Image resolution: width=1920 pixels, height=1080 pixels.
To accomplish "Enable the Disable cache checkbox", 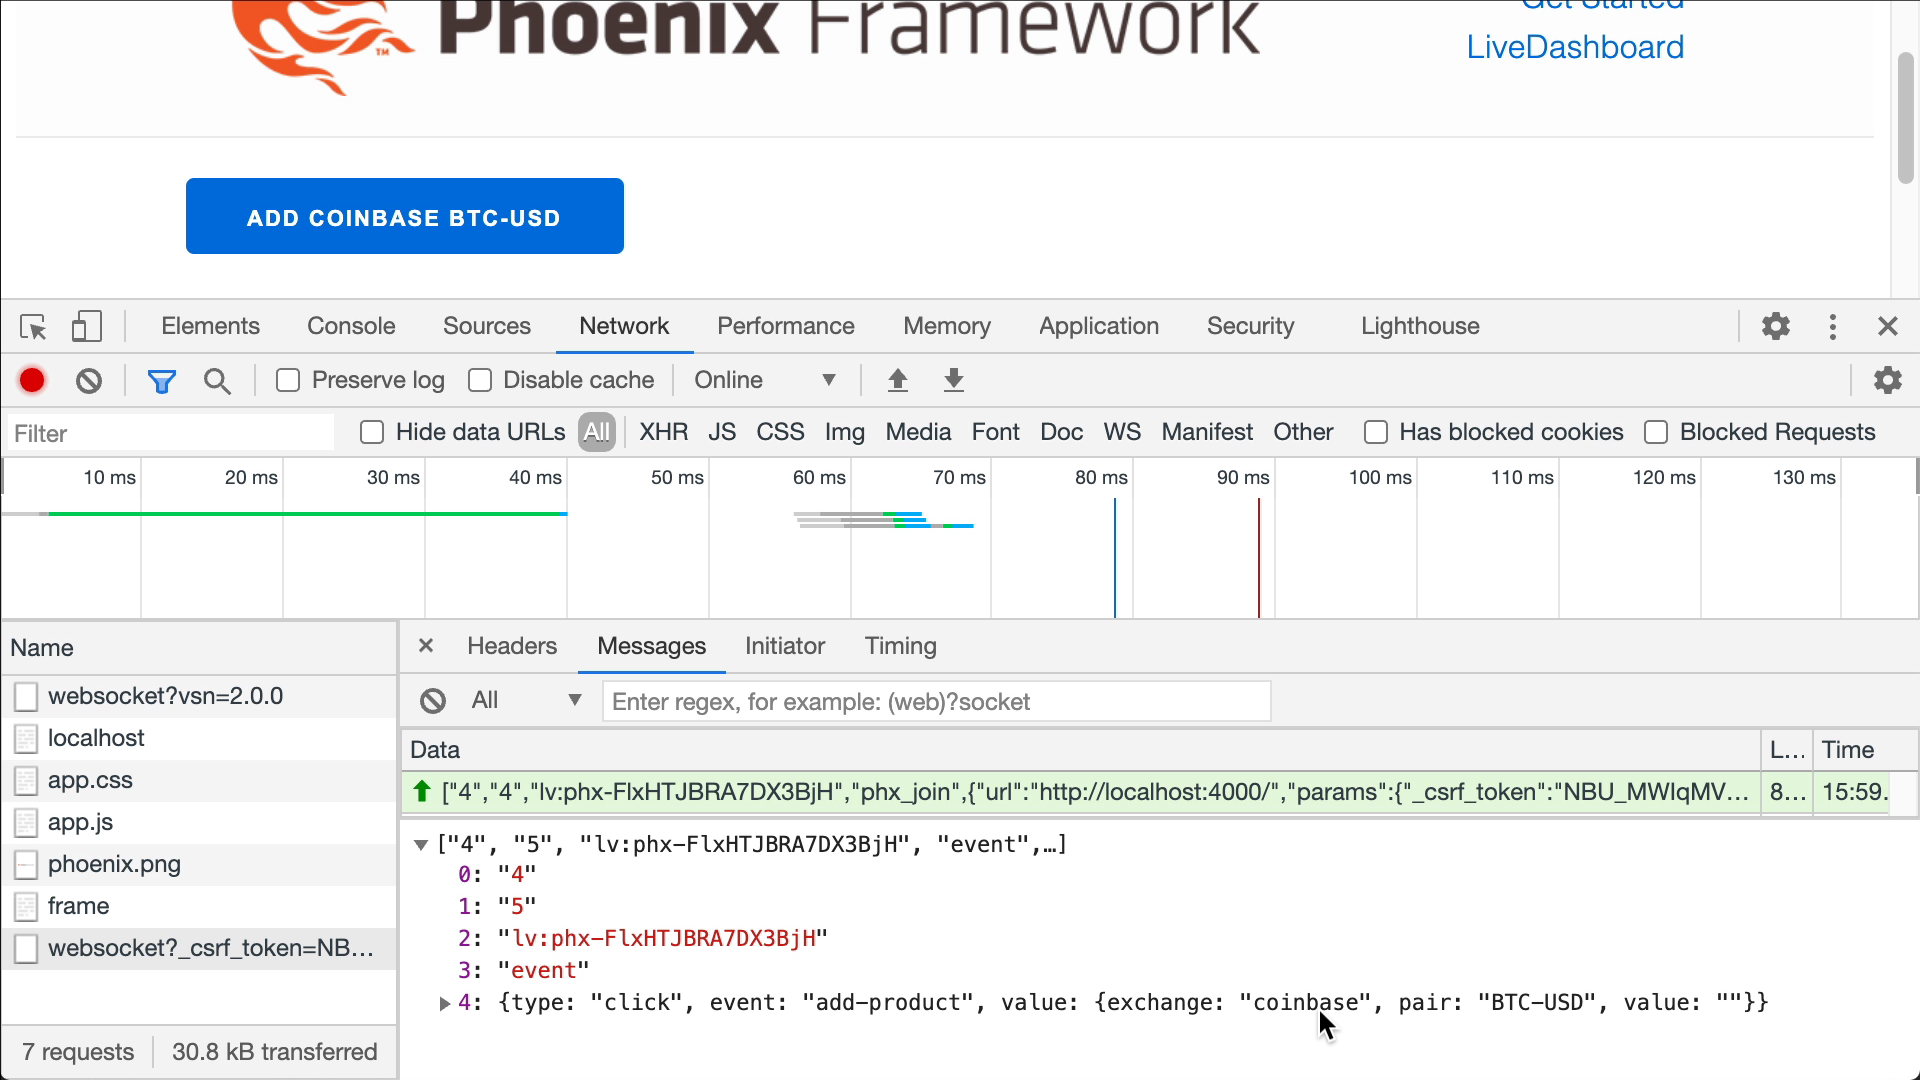I will point(480,381).
